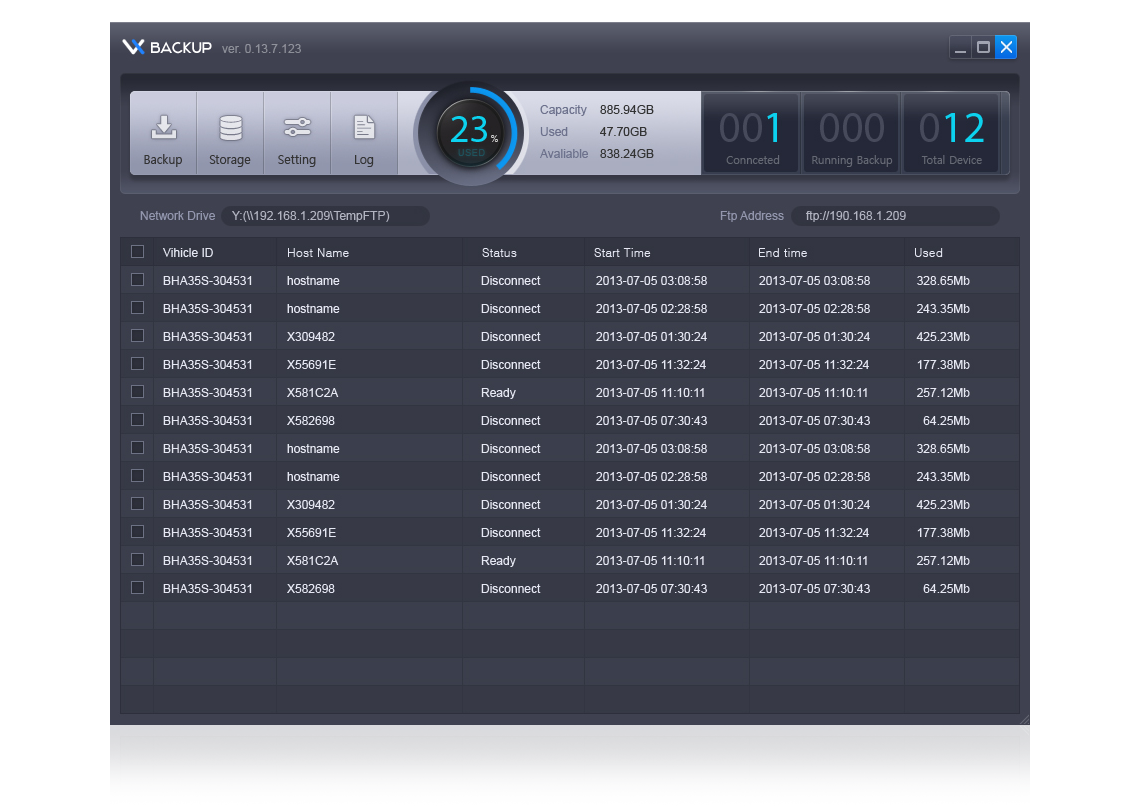The height and width of the screenshot is (808, 1140).
Task: Select the first 425.23Mb used value
Action: tap(943, 337)
